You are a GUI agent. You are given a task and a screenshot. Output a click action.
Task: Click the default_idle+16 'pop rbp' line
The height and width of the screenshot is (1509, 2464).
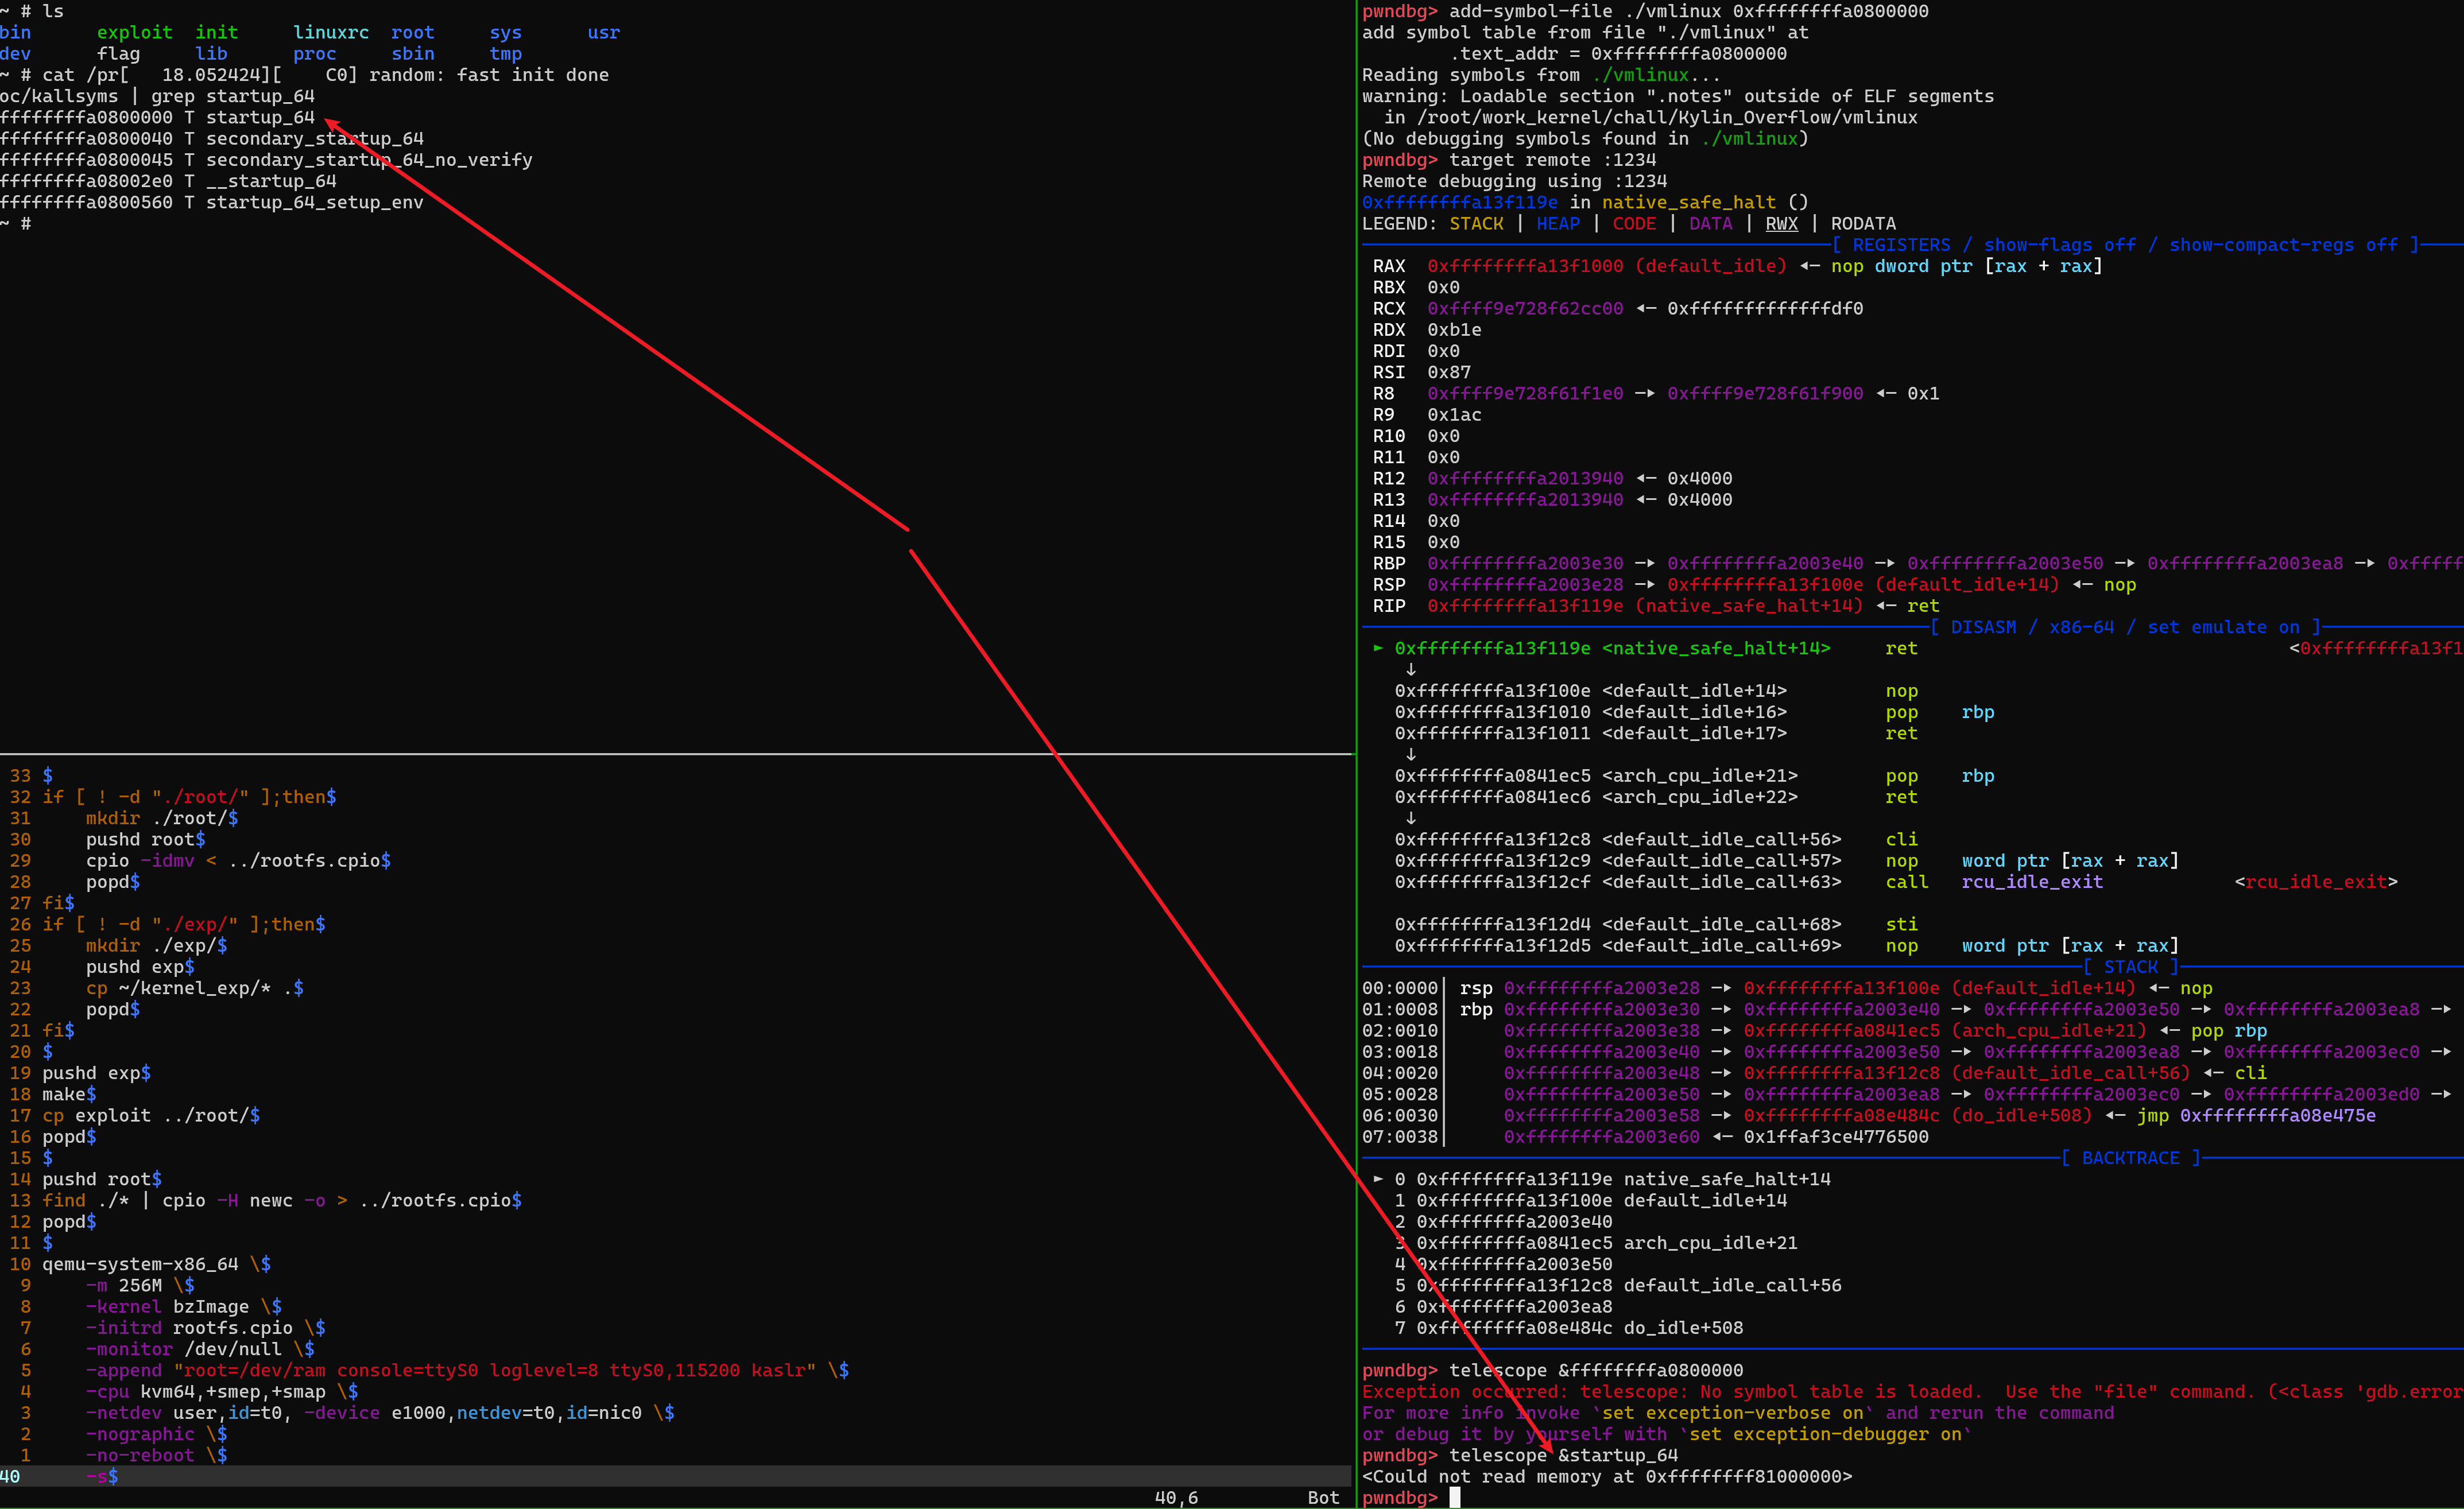pyautogui.click(x=1694, y=712)
